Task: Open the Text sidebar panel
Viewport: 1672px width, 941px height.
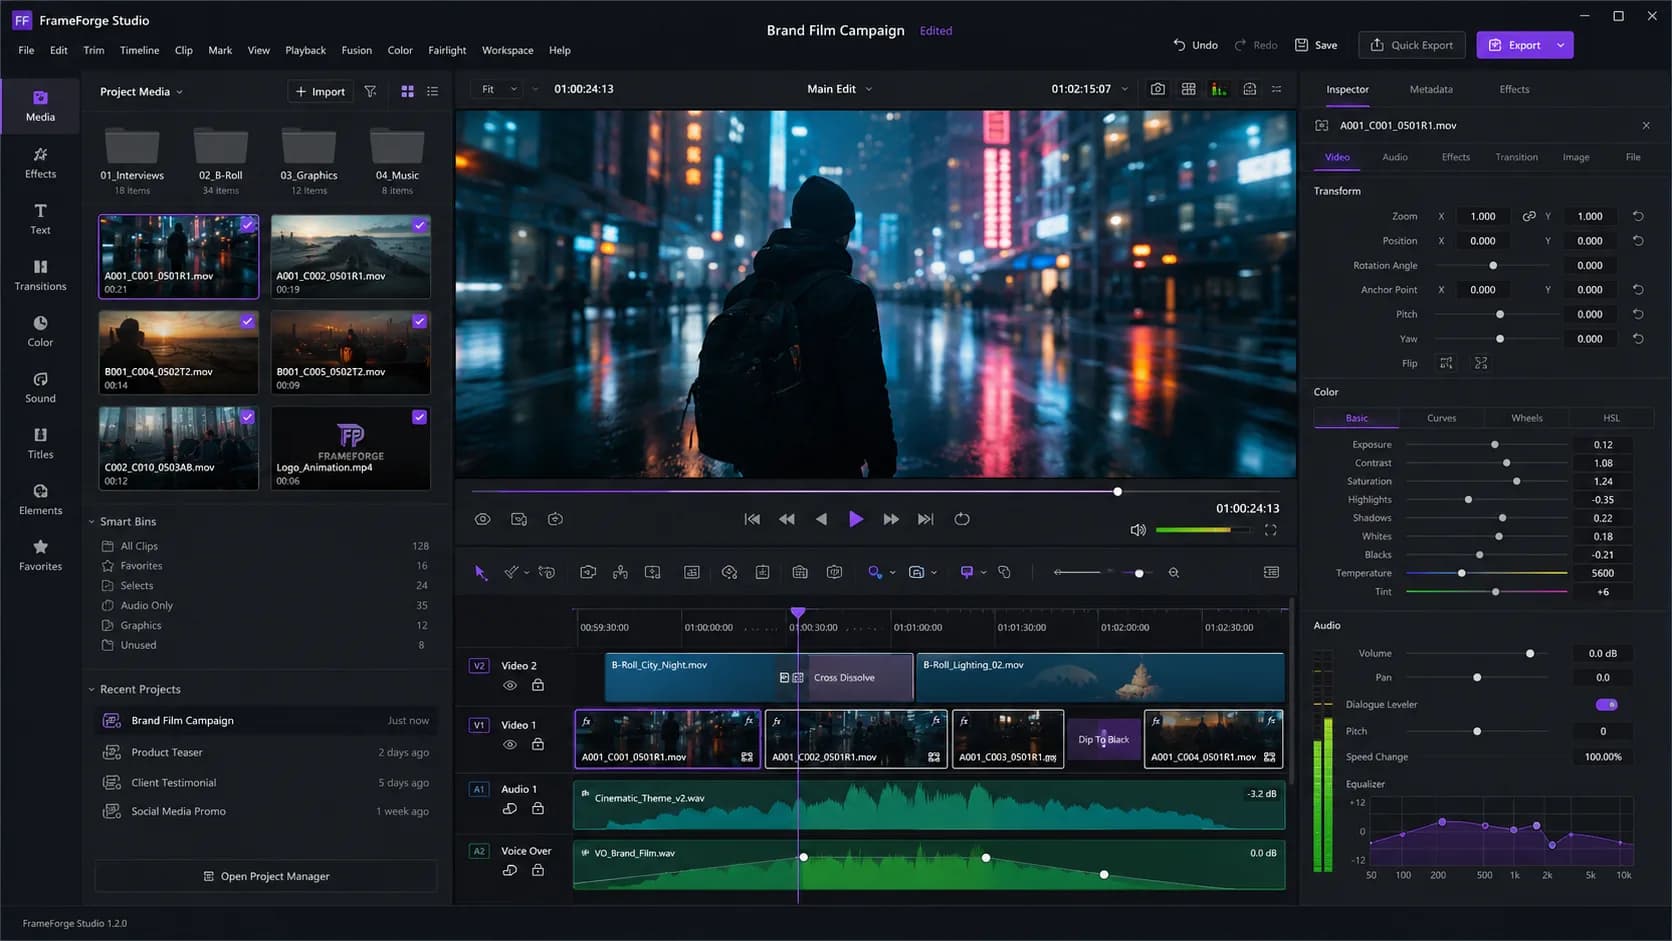Action: point(40,218)
